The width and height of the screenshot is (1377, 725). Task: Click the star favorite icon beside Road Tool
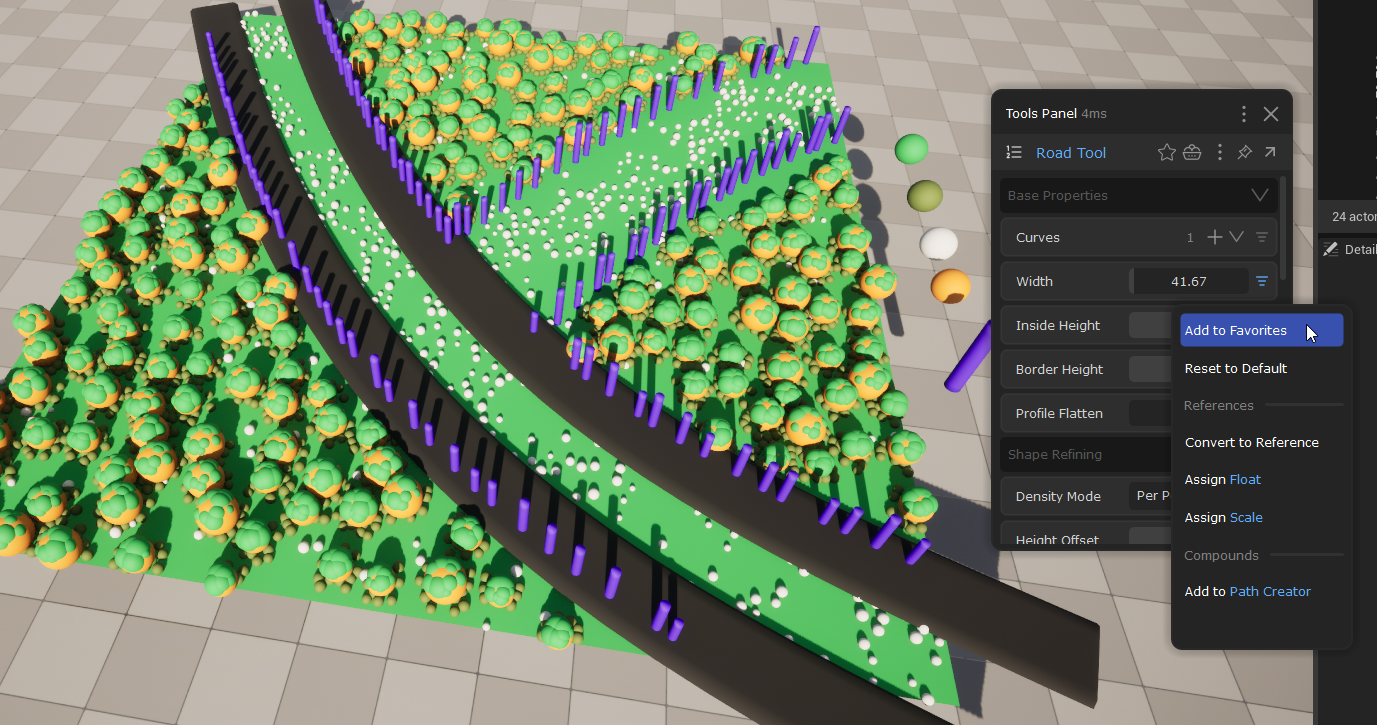coord(1166,153)
